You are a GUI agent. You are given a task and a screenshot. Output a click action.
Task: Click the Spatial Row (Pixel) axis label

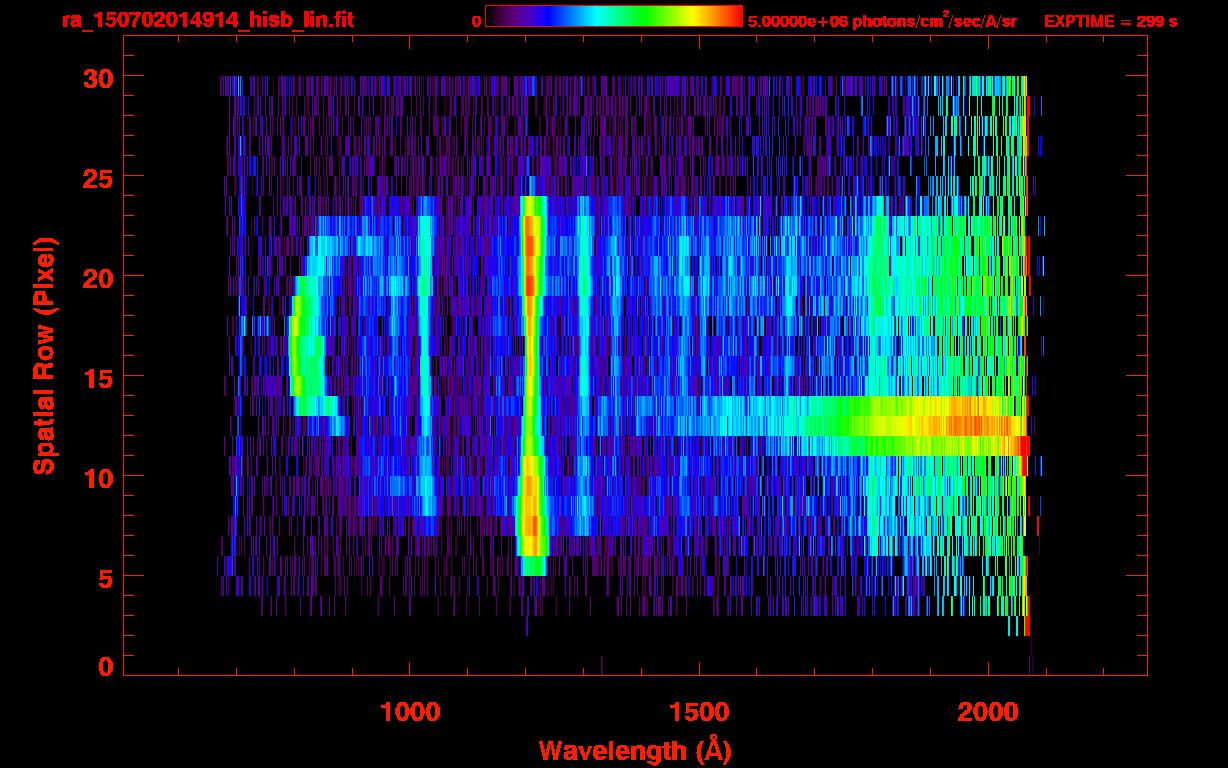(x=43, y=356)
